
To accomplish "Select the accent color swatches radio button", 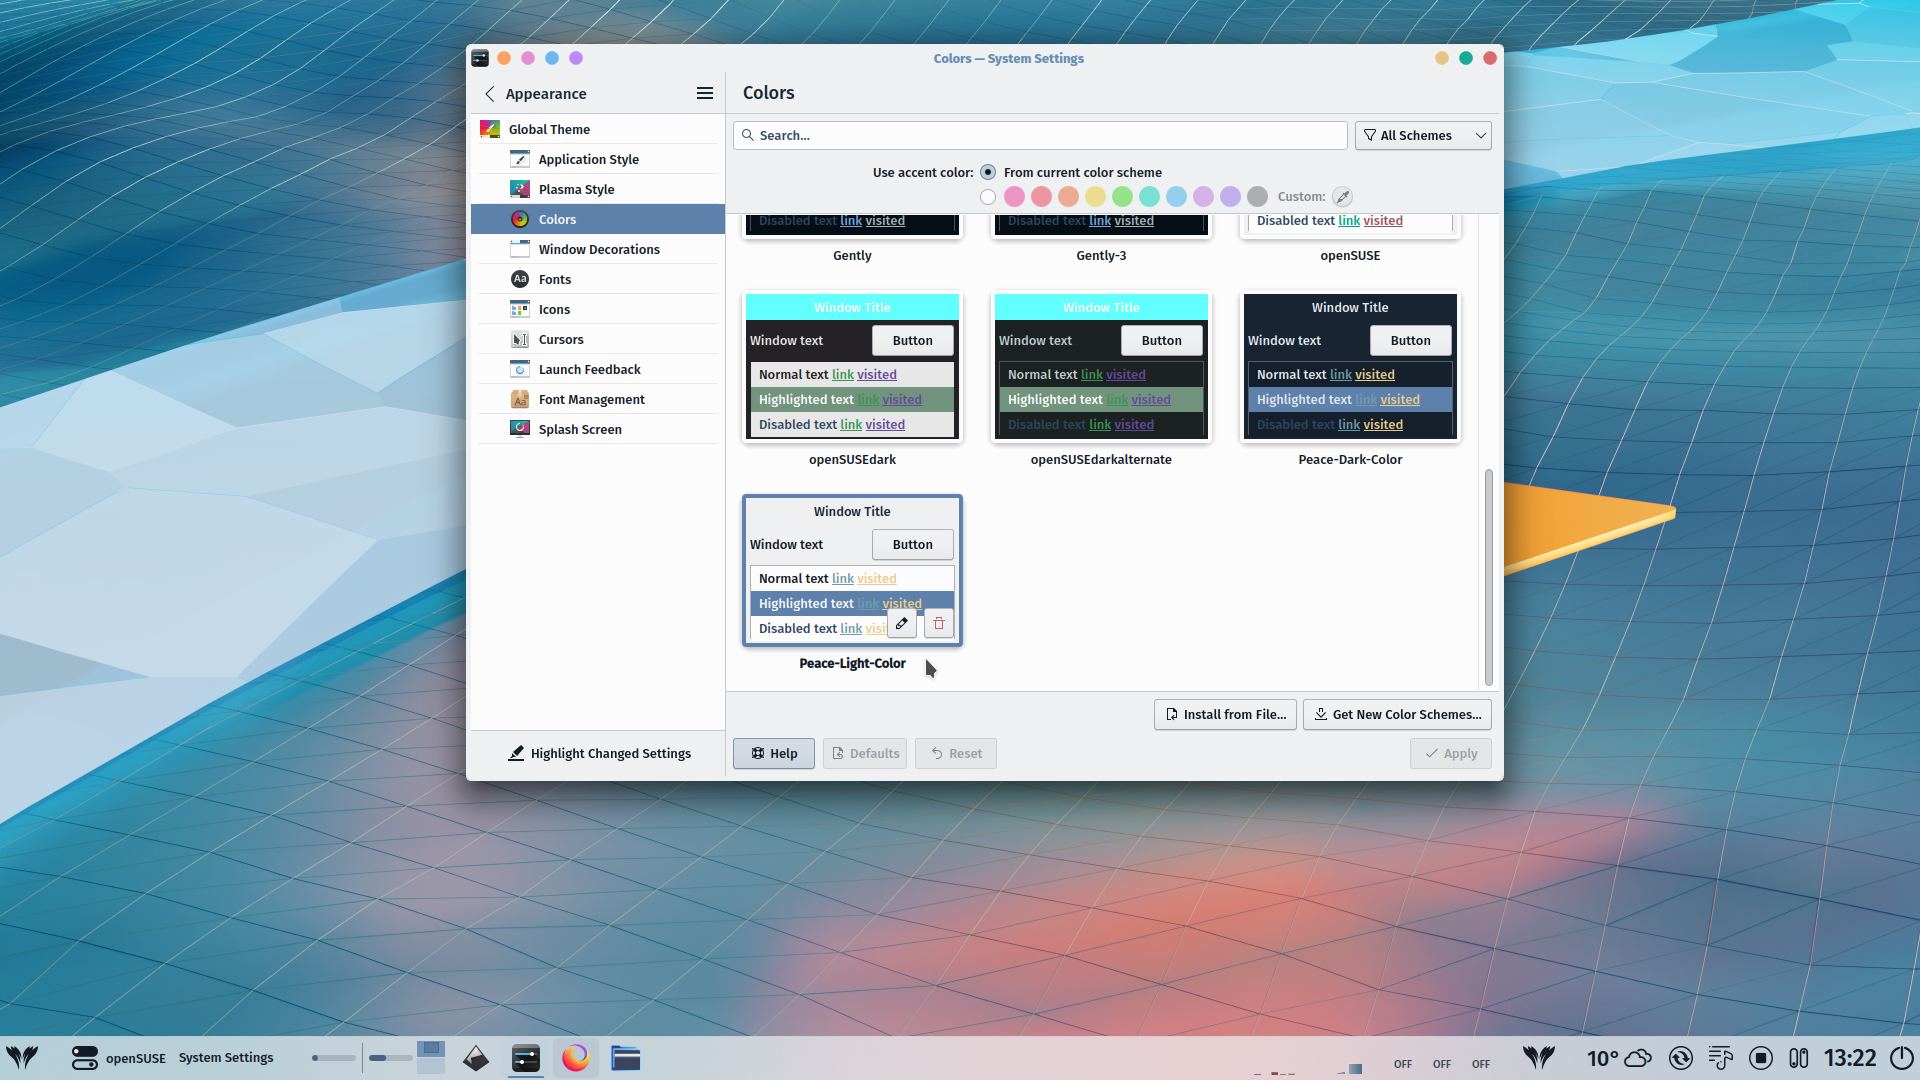I will 988,197.
